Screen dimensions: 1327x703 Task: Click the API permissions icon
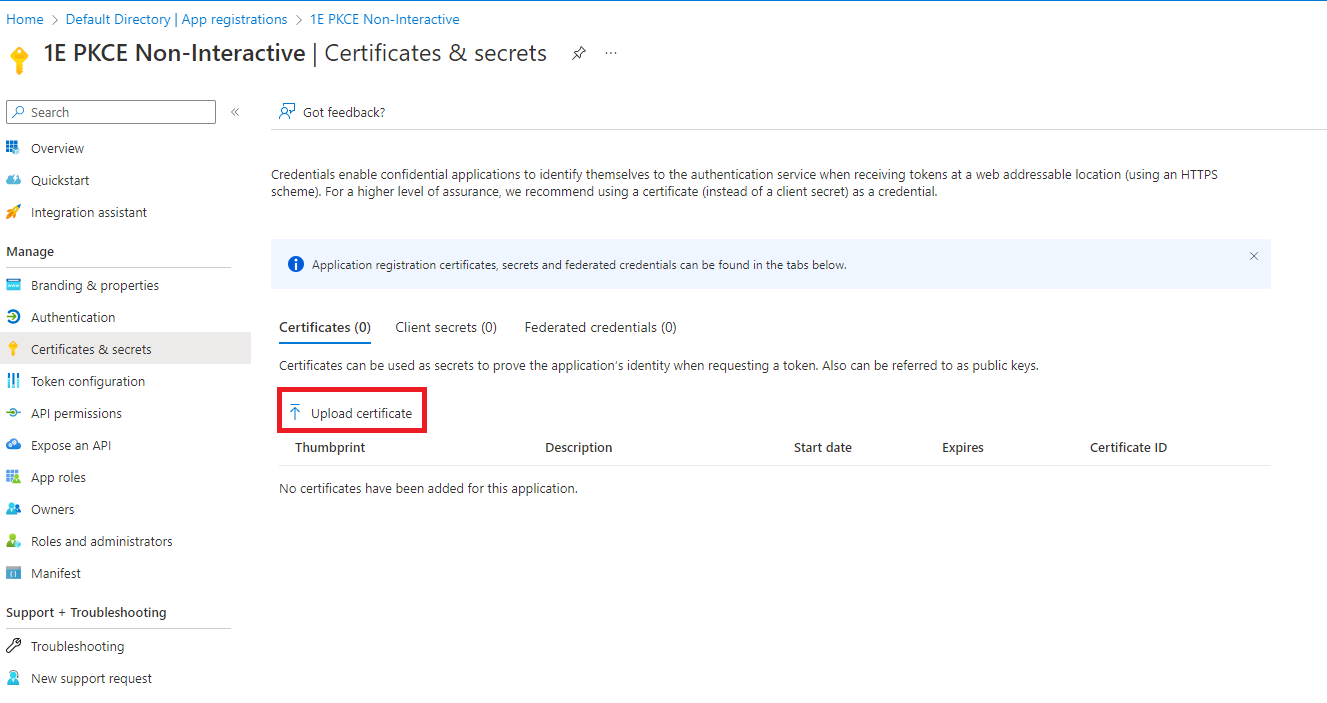point(13,413)
